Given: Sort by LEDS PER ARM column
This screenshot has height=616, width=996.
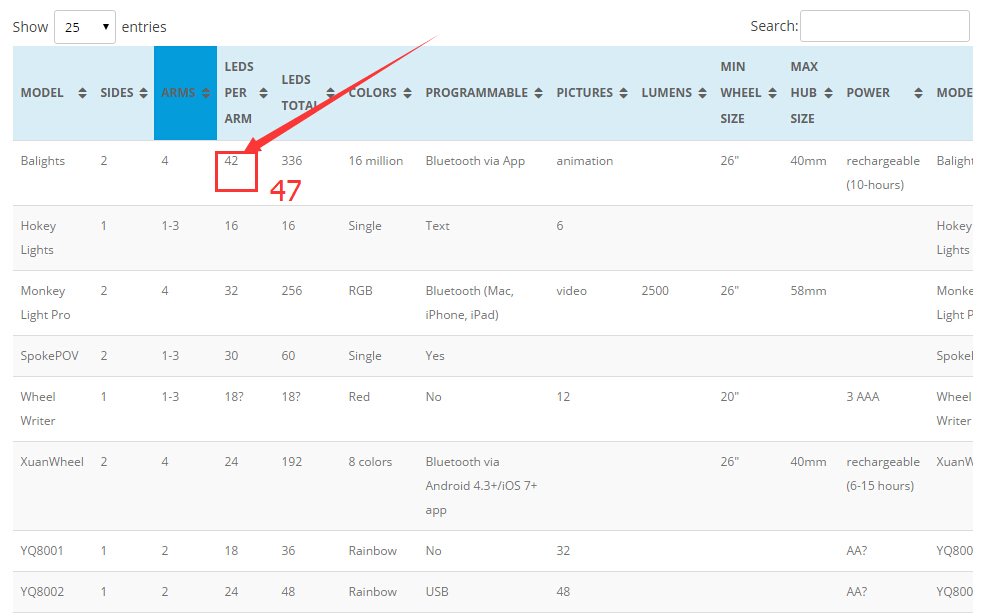Looking at the screenshot, I should (x=245, y=93).
